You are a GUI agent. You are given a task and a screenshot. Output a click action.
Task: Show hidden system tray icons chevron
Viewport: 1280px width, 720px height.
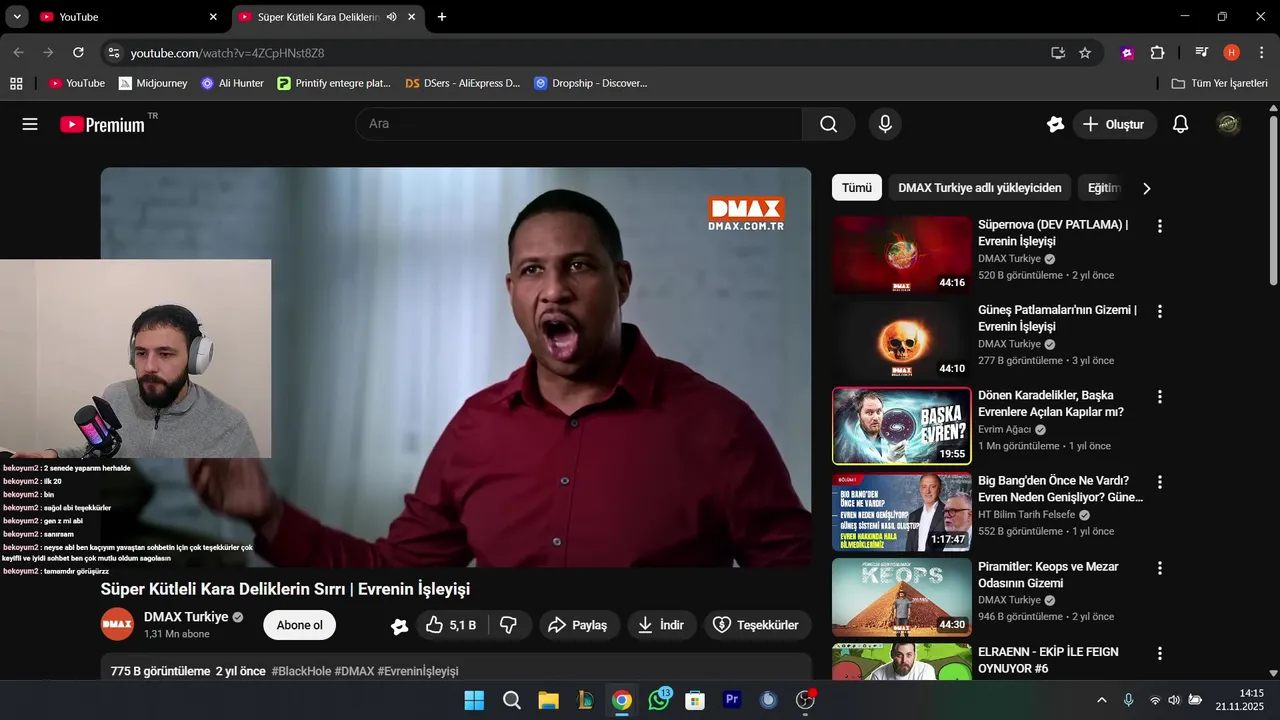pos(1102,700)
